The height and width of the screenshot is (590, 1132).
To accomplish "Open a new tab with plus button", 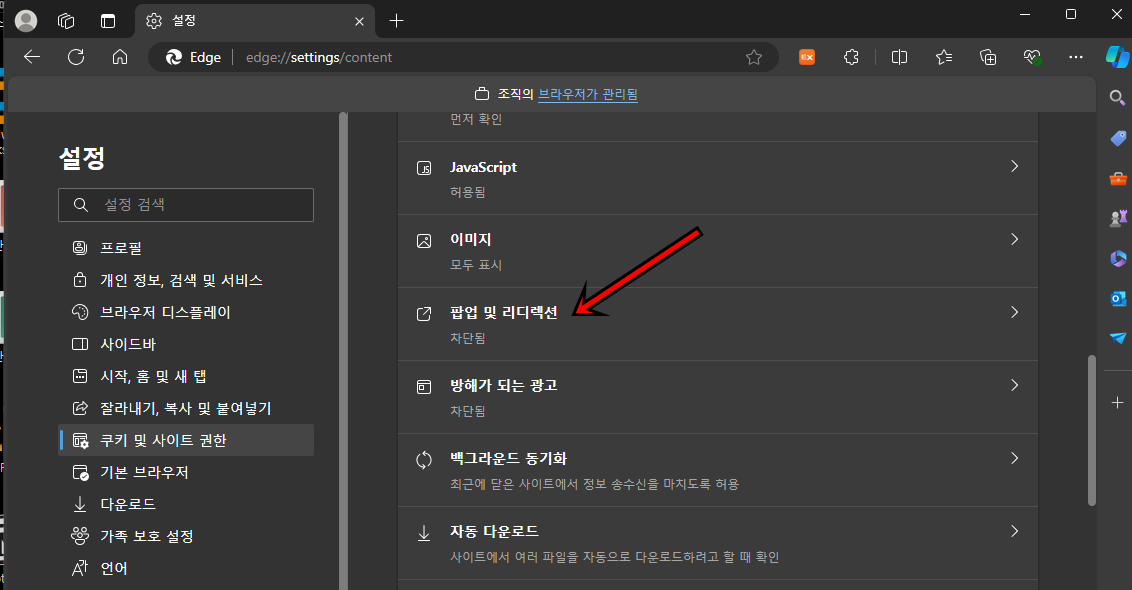I will click(x=396, y=21).
